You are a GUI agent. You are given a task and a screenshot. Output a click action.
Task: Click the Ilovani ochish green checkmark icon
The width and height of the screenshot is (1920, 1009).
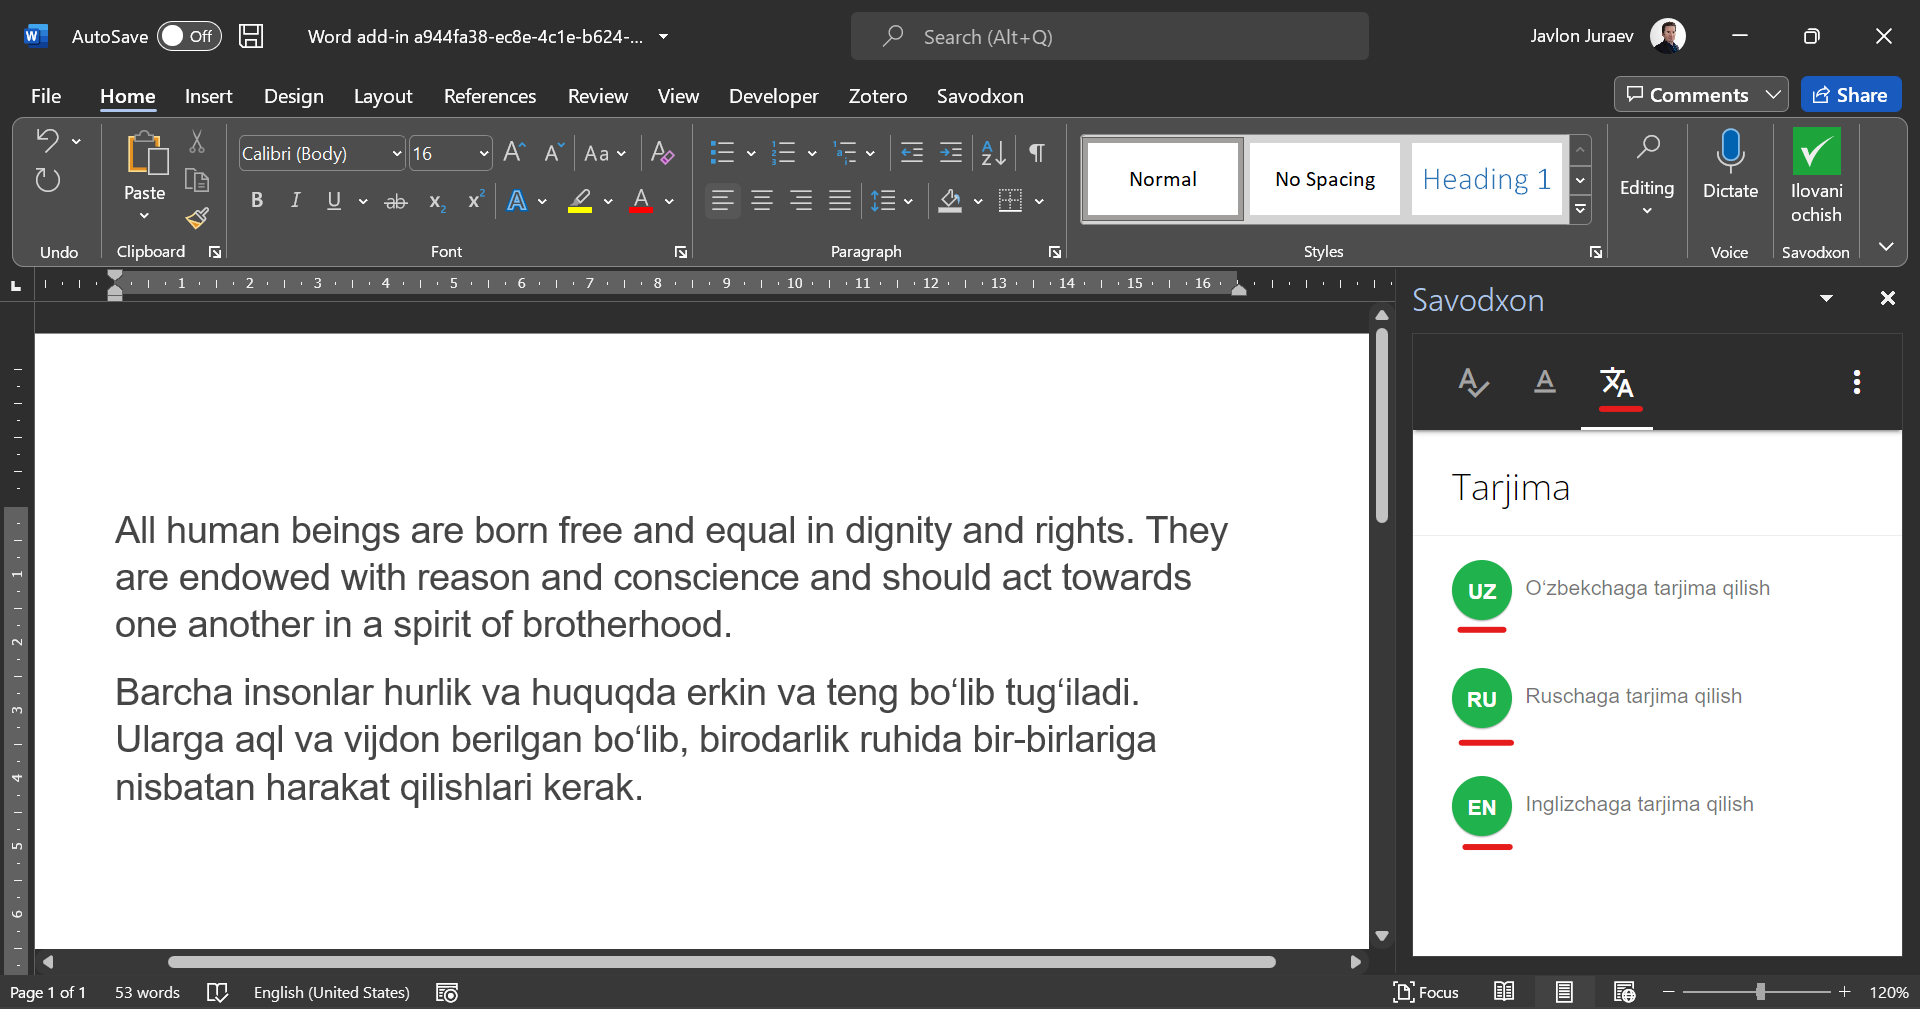[x=1815, y=152]
